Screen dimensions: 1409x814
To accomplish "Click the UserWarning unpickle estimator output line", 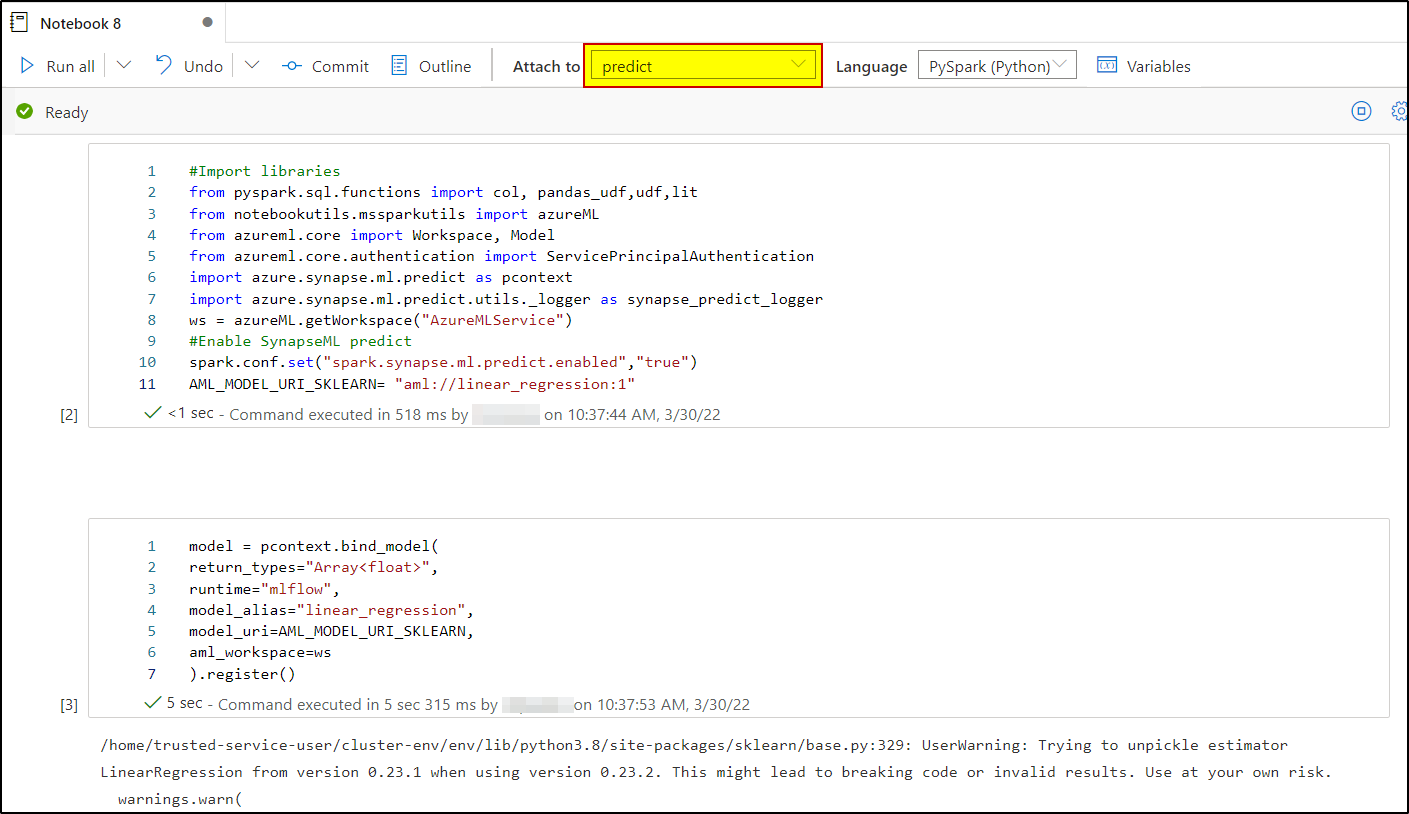I will click(694, 745).
